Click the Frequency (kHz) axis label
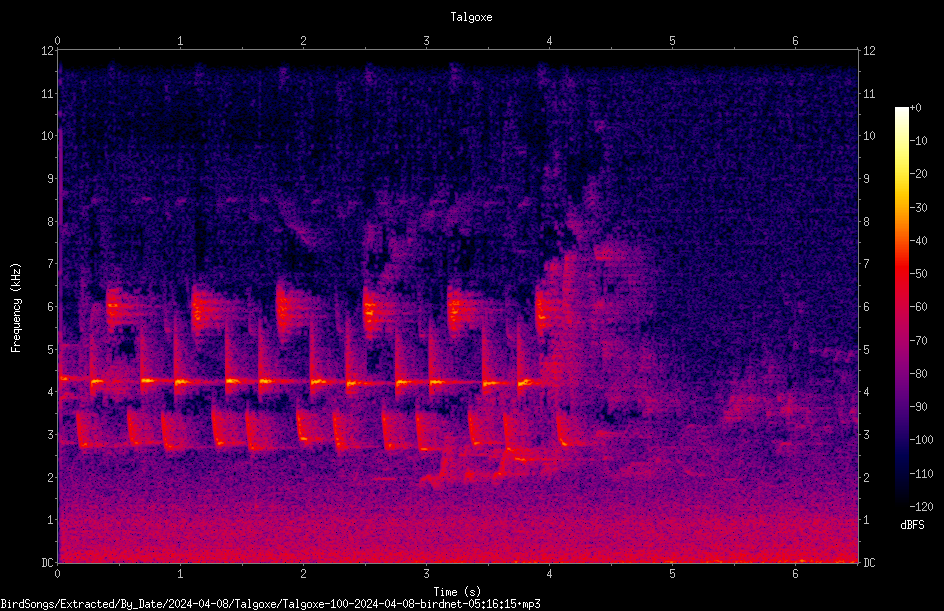Screen dimensions: 944x611 16,307
